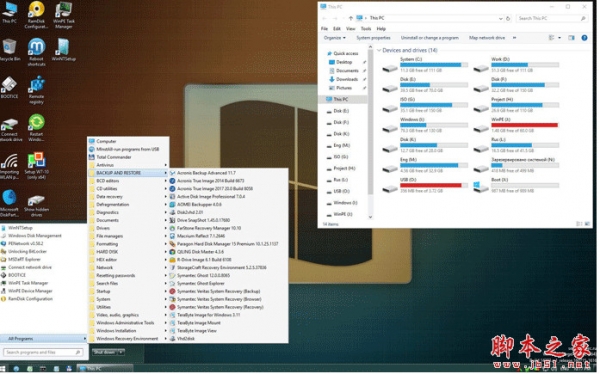Launch Symantec Ghost Explorer
The height and width of the screenshot is (374, 600).
[229, 284]
